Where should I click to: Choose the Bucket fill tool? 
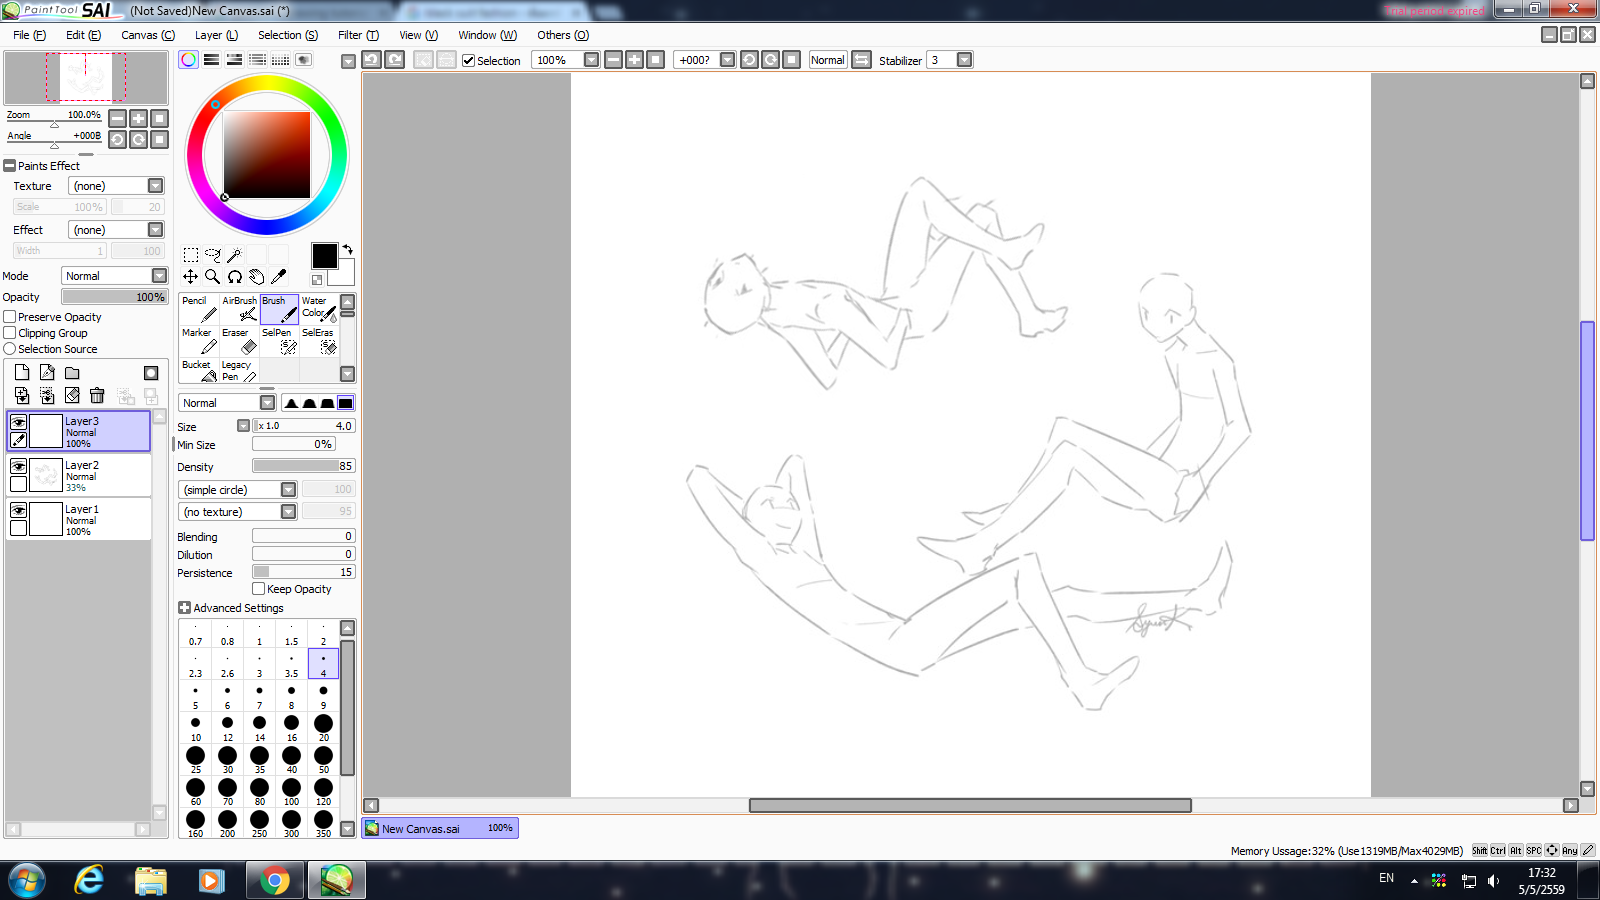click(x=199, y=371)
